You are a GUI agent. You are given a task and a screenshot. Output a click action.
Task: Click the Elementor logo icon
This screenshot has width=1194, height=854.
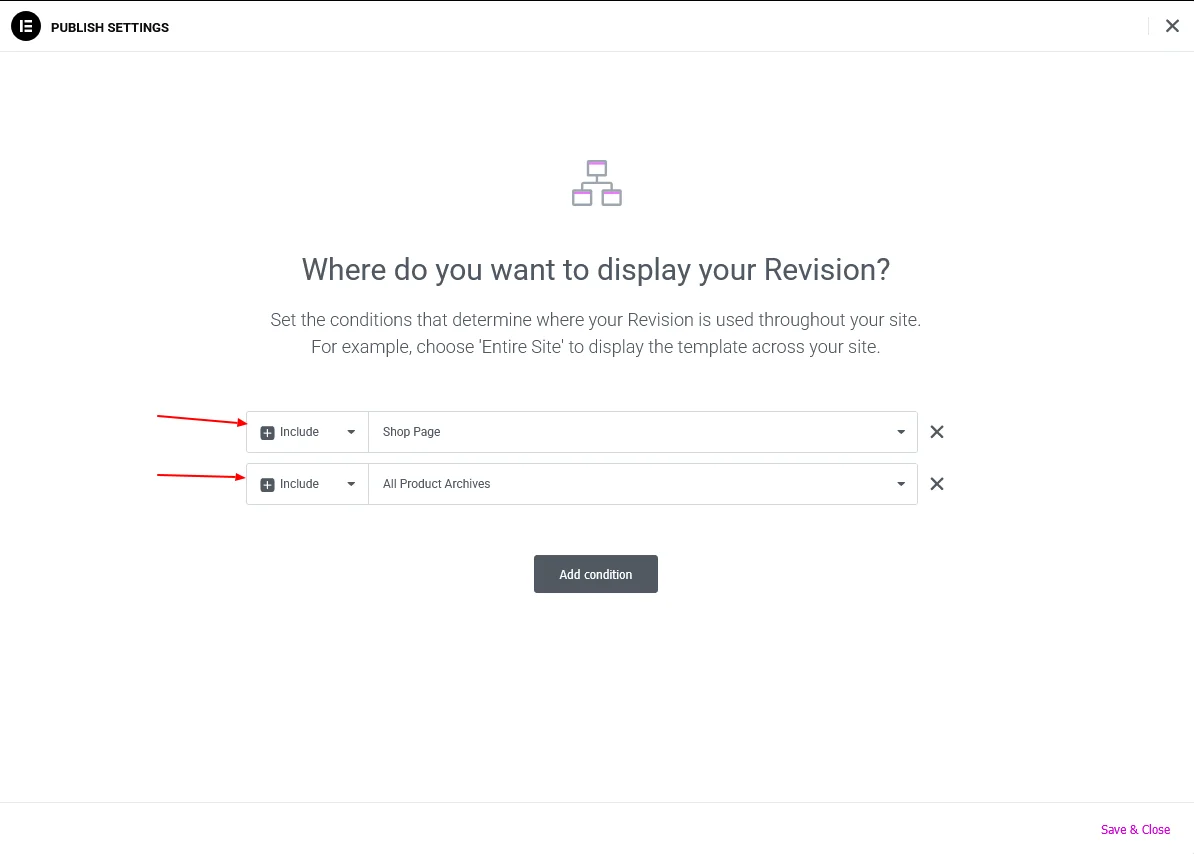(25, 27)
